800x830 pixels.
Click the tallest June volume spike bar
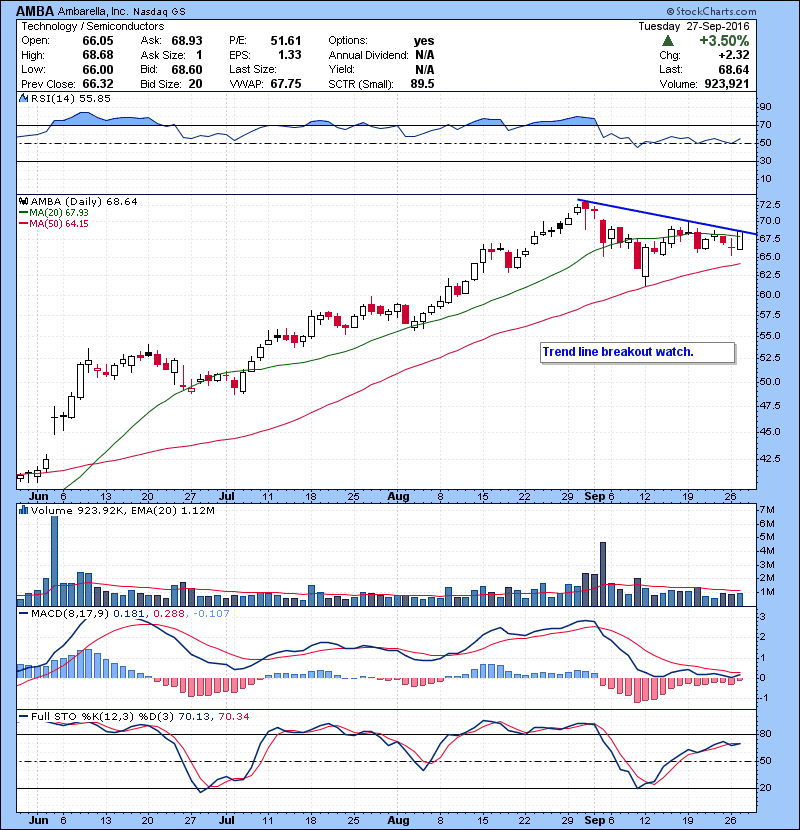[54, 561]
